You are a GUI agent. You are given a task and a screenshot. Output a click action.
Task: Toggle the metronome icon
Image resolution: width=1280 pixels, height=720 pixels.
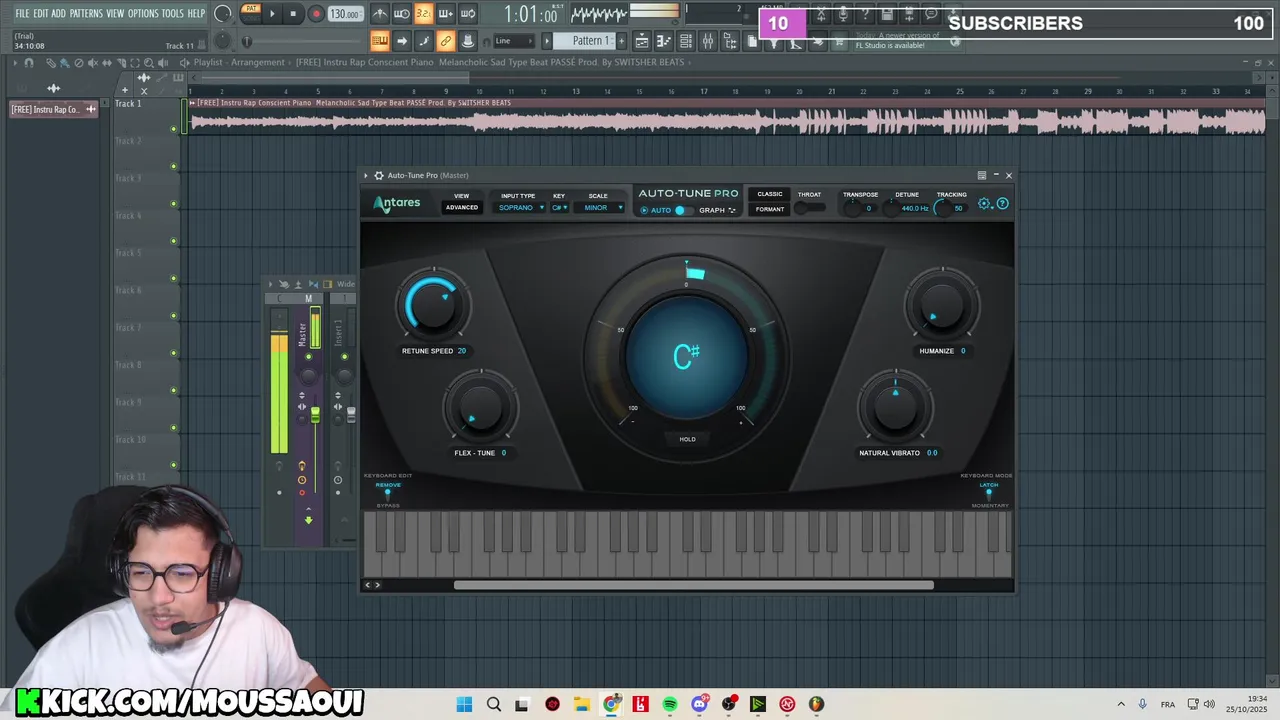click(380, 14)
